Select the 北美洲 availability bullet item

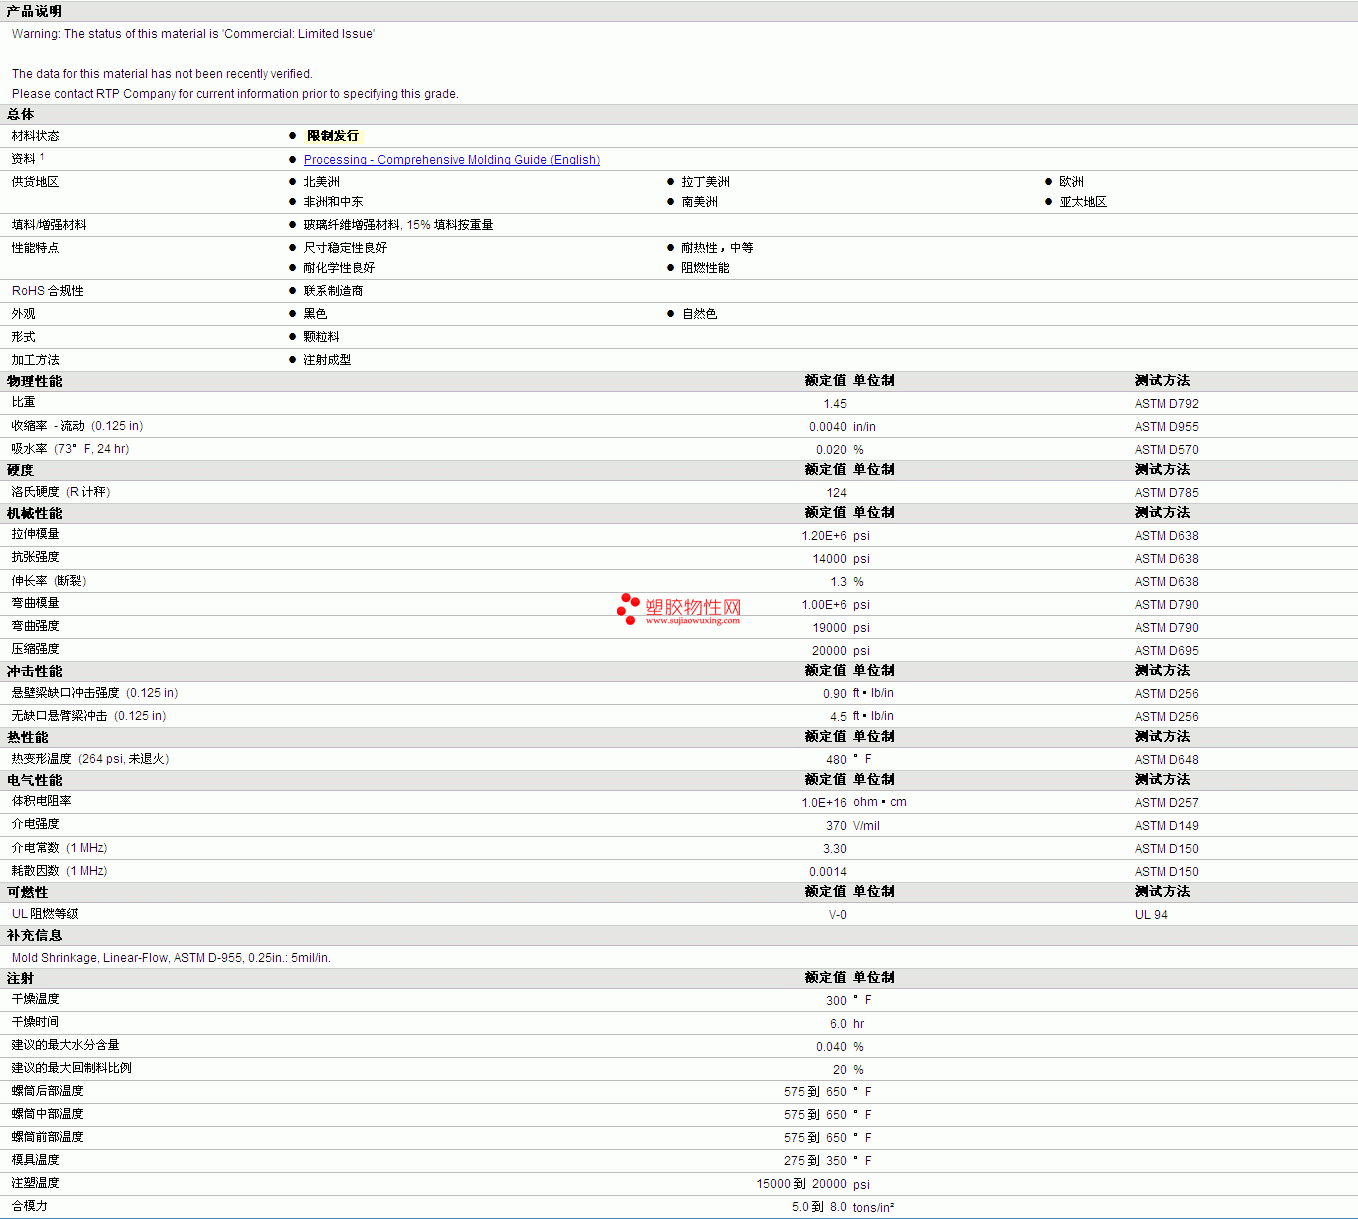[321, 182]
